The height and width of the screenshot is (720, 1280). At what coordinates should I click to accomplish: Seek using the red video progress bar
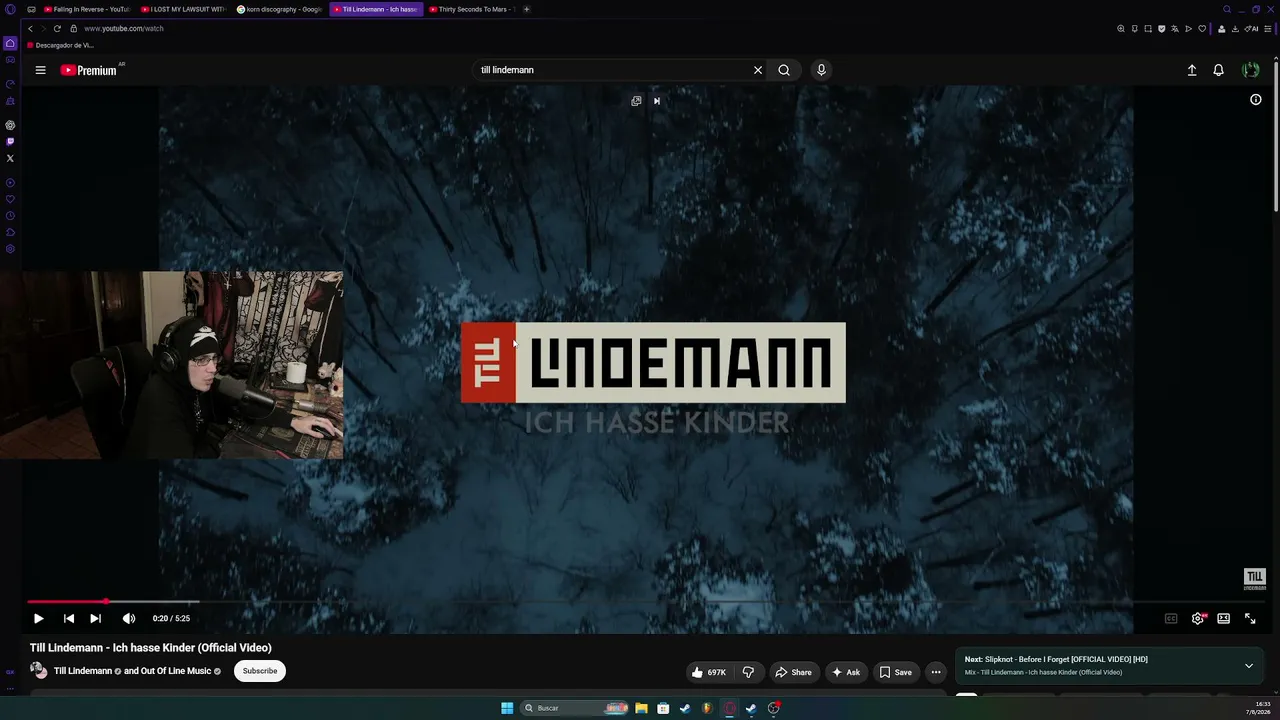click(x=67, y=602)
